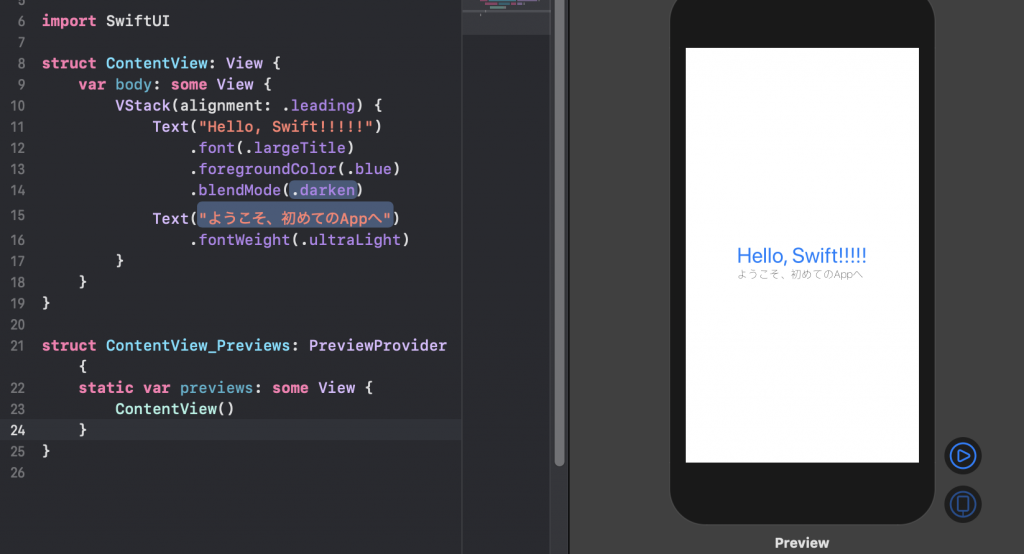This screenshot has height=554, width=1024.
Task: Click the code minimap thumbnail
Action: [506, 10]
